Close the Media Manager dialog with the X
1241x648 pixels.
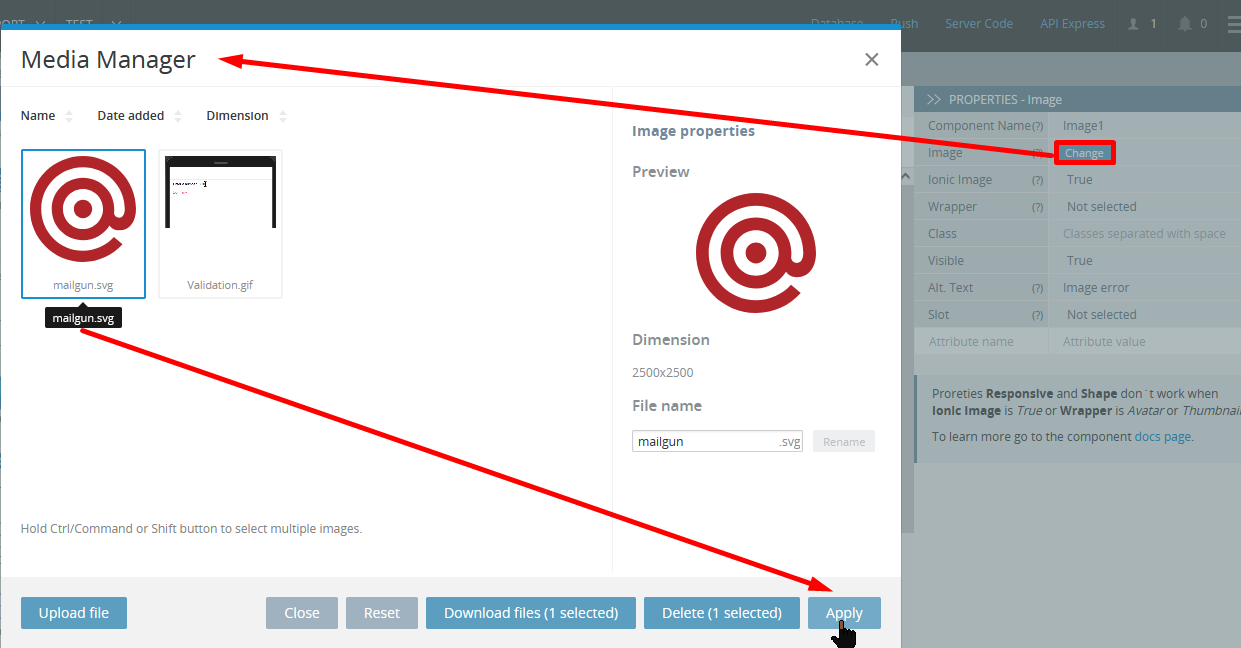tap(872, 60)
